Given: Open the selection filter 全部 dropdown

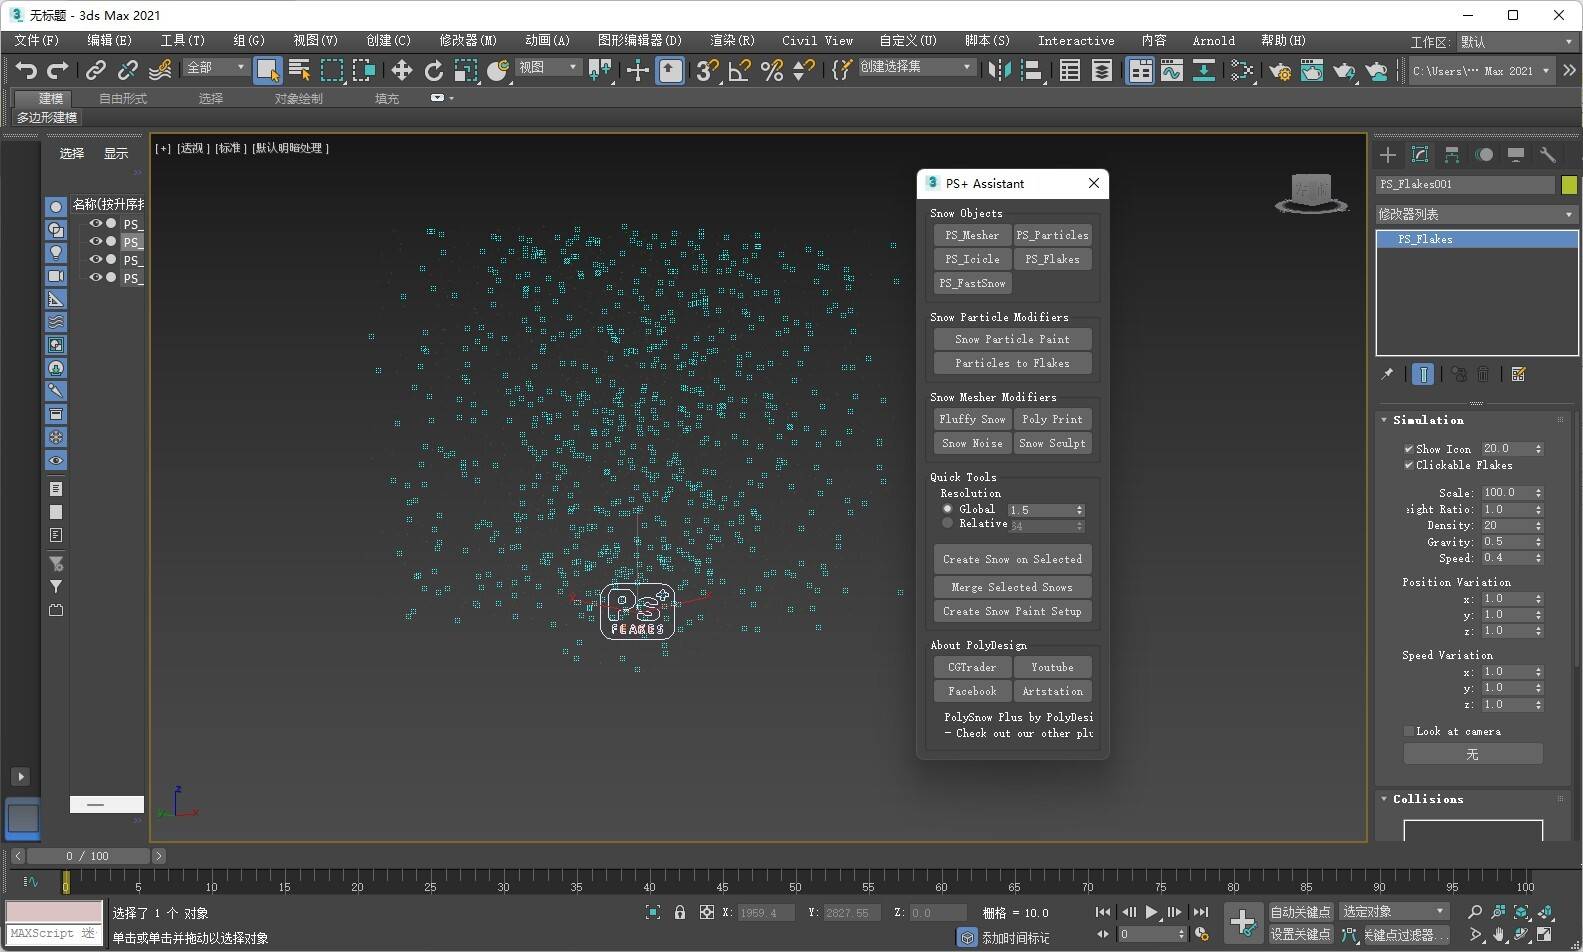Looking at the screenshot, I should coord(215,67).
